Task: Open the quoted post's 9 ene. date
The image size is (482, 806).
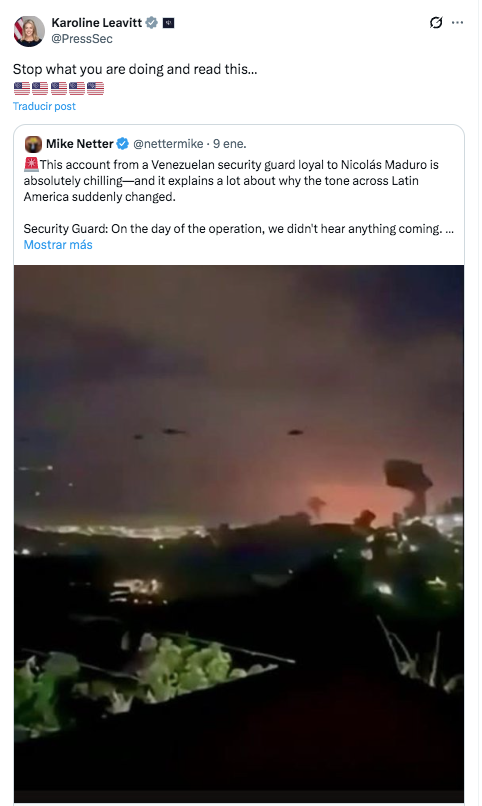Action: tap(230, 144)
